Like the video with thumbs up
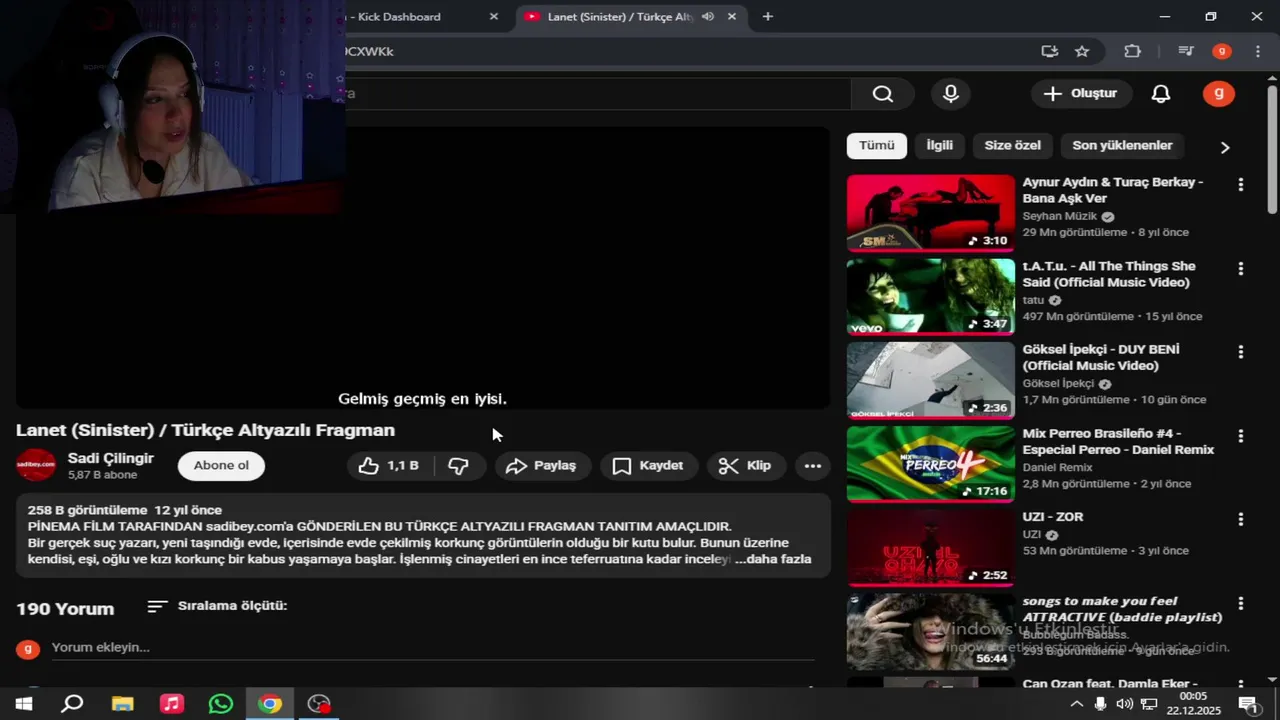Viewport: 1280px width, 720px height. [391, 466]
